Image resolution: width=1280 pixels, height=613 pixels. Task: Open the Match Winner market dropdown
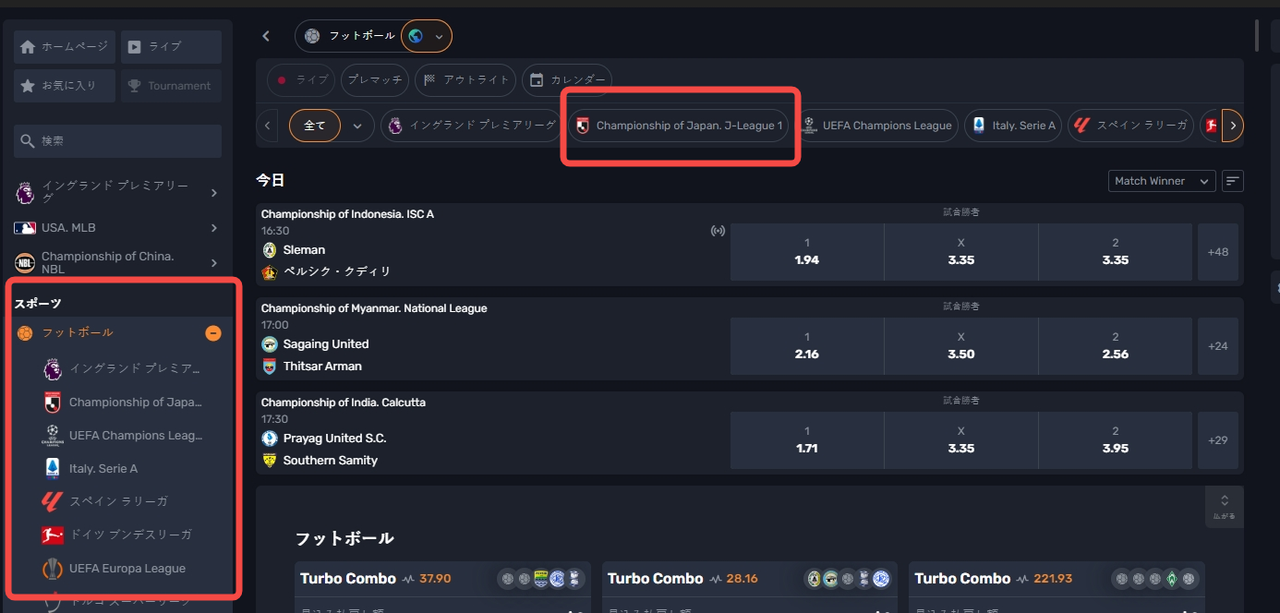[1161, 181]
